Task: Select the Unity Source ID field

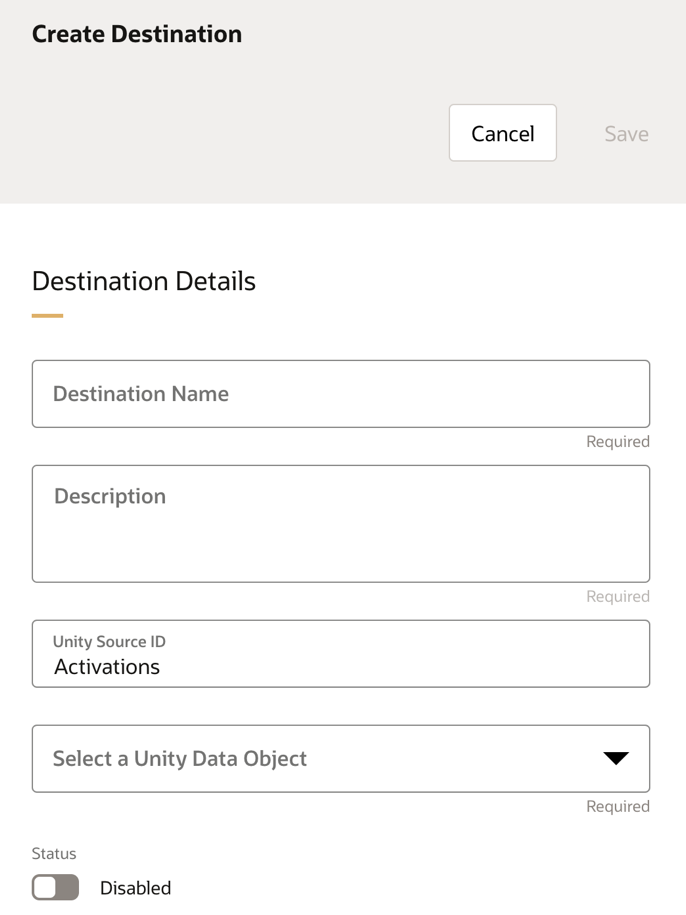Action: 340,654
